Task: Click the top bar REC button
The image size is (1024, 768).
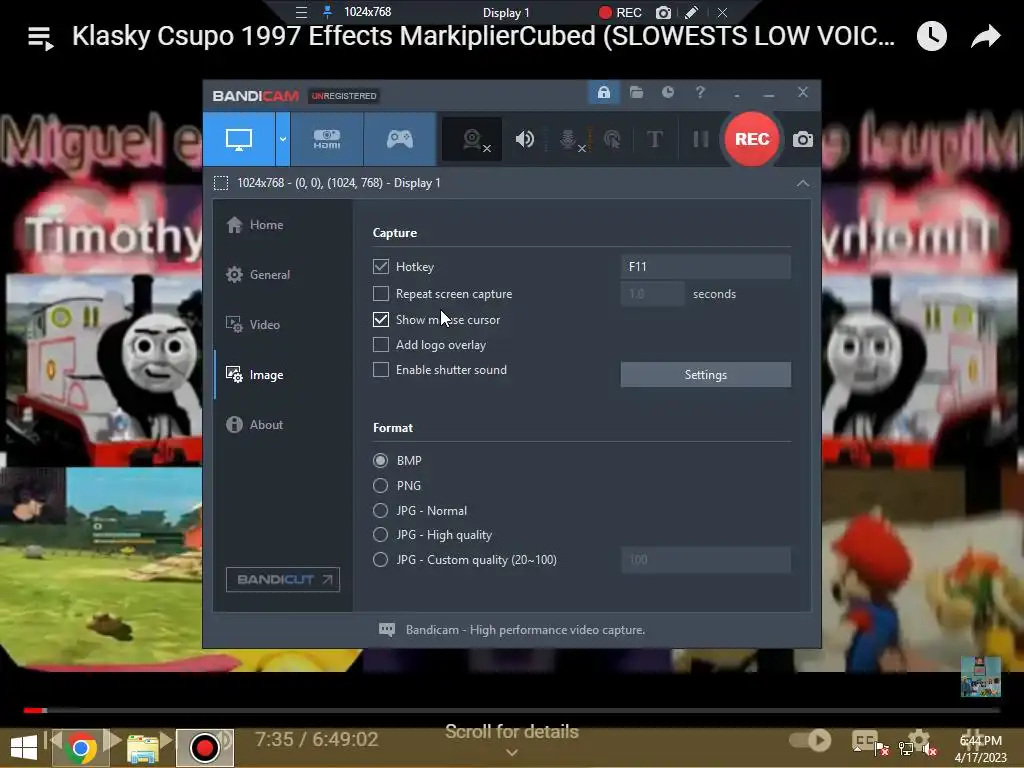Action: tap(620, 12)
